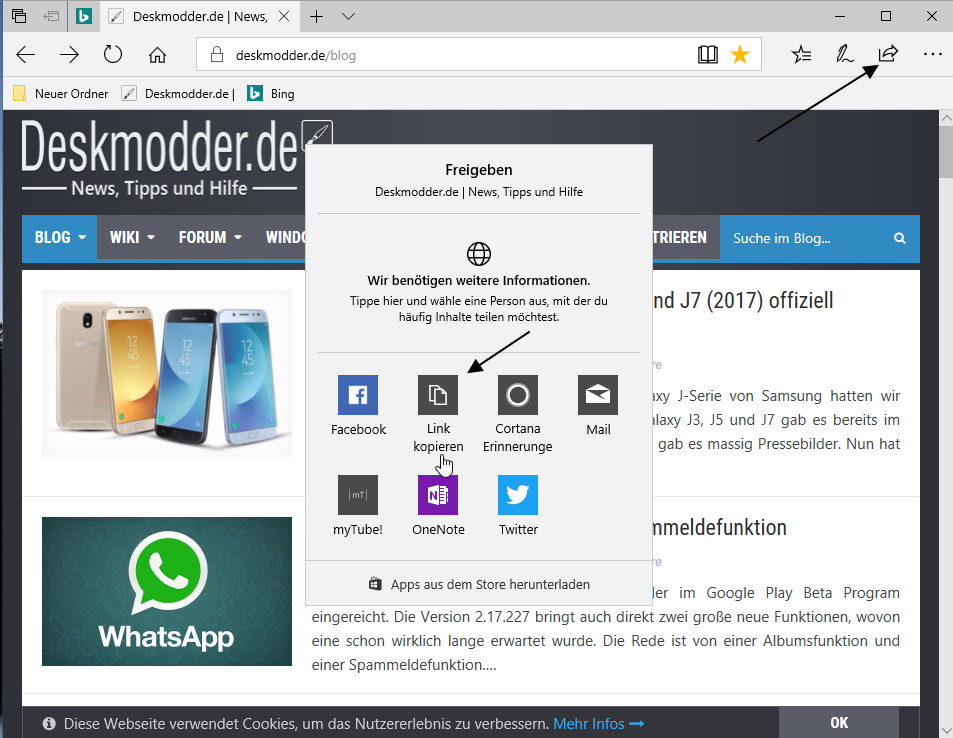Open the Neuer Ordner favorites folder
953x738 pixels.
[60, 94]
